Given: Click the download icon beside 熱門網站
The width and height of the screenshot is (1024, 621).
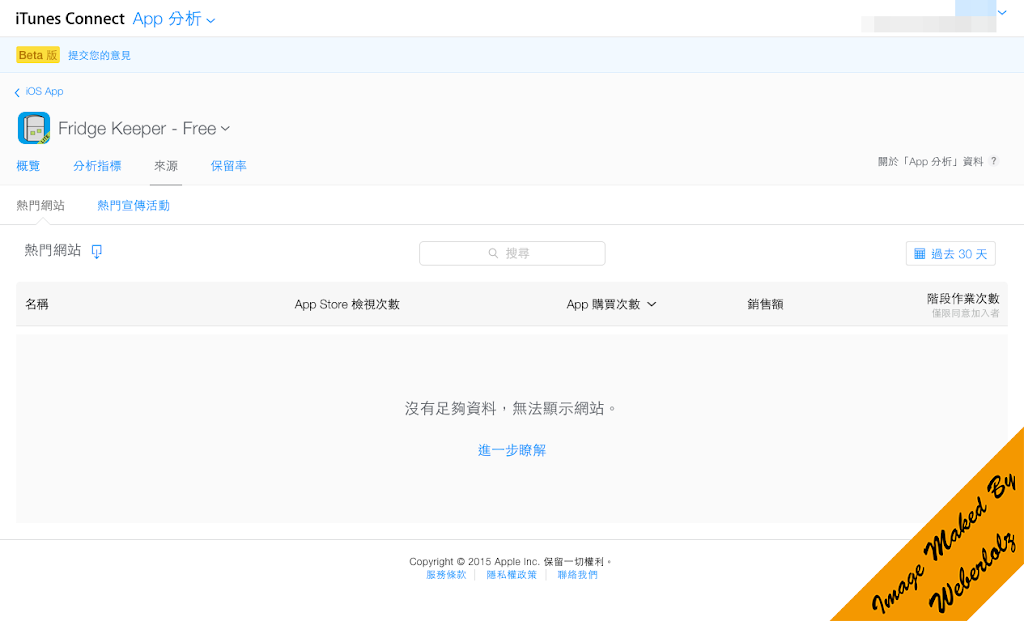Looking at the screenshot, I should [x=97, y=251].
